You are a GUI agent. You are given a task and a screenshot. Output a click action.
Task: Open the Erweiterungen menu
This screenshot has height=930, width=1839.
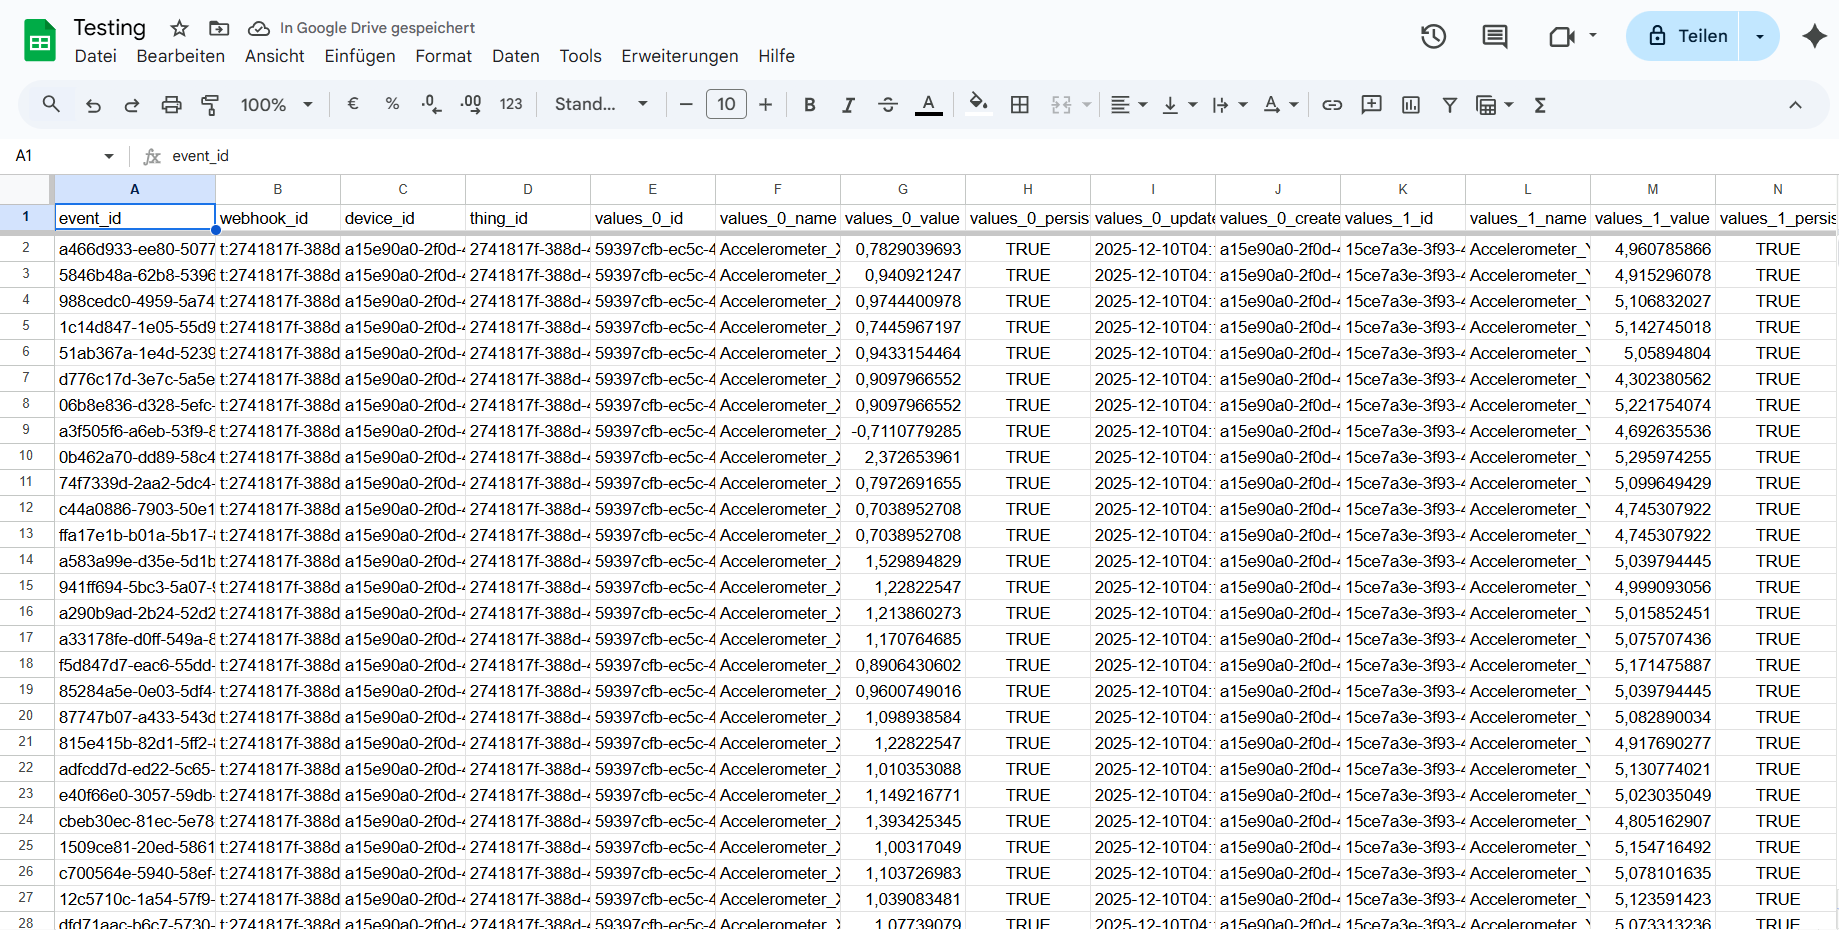pos(679,56)
